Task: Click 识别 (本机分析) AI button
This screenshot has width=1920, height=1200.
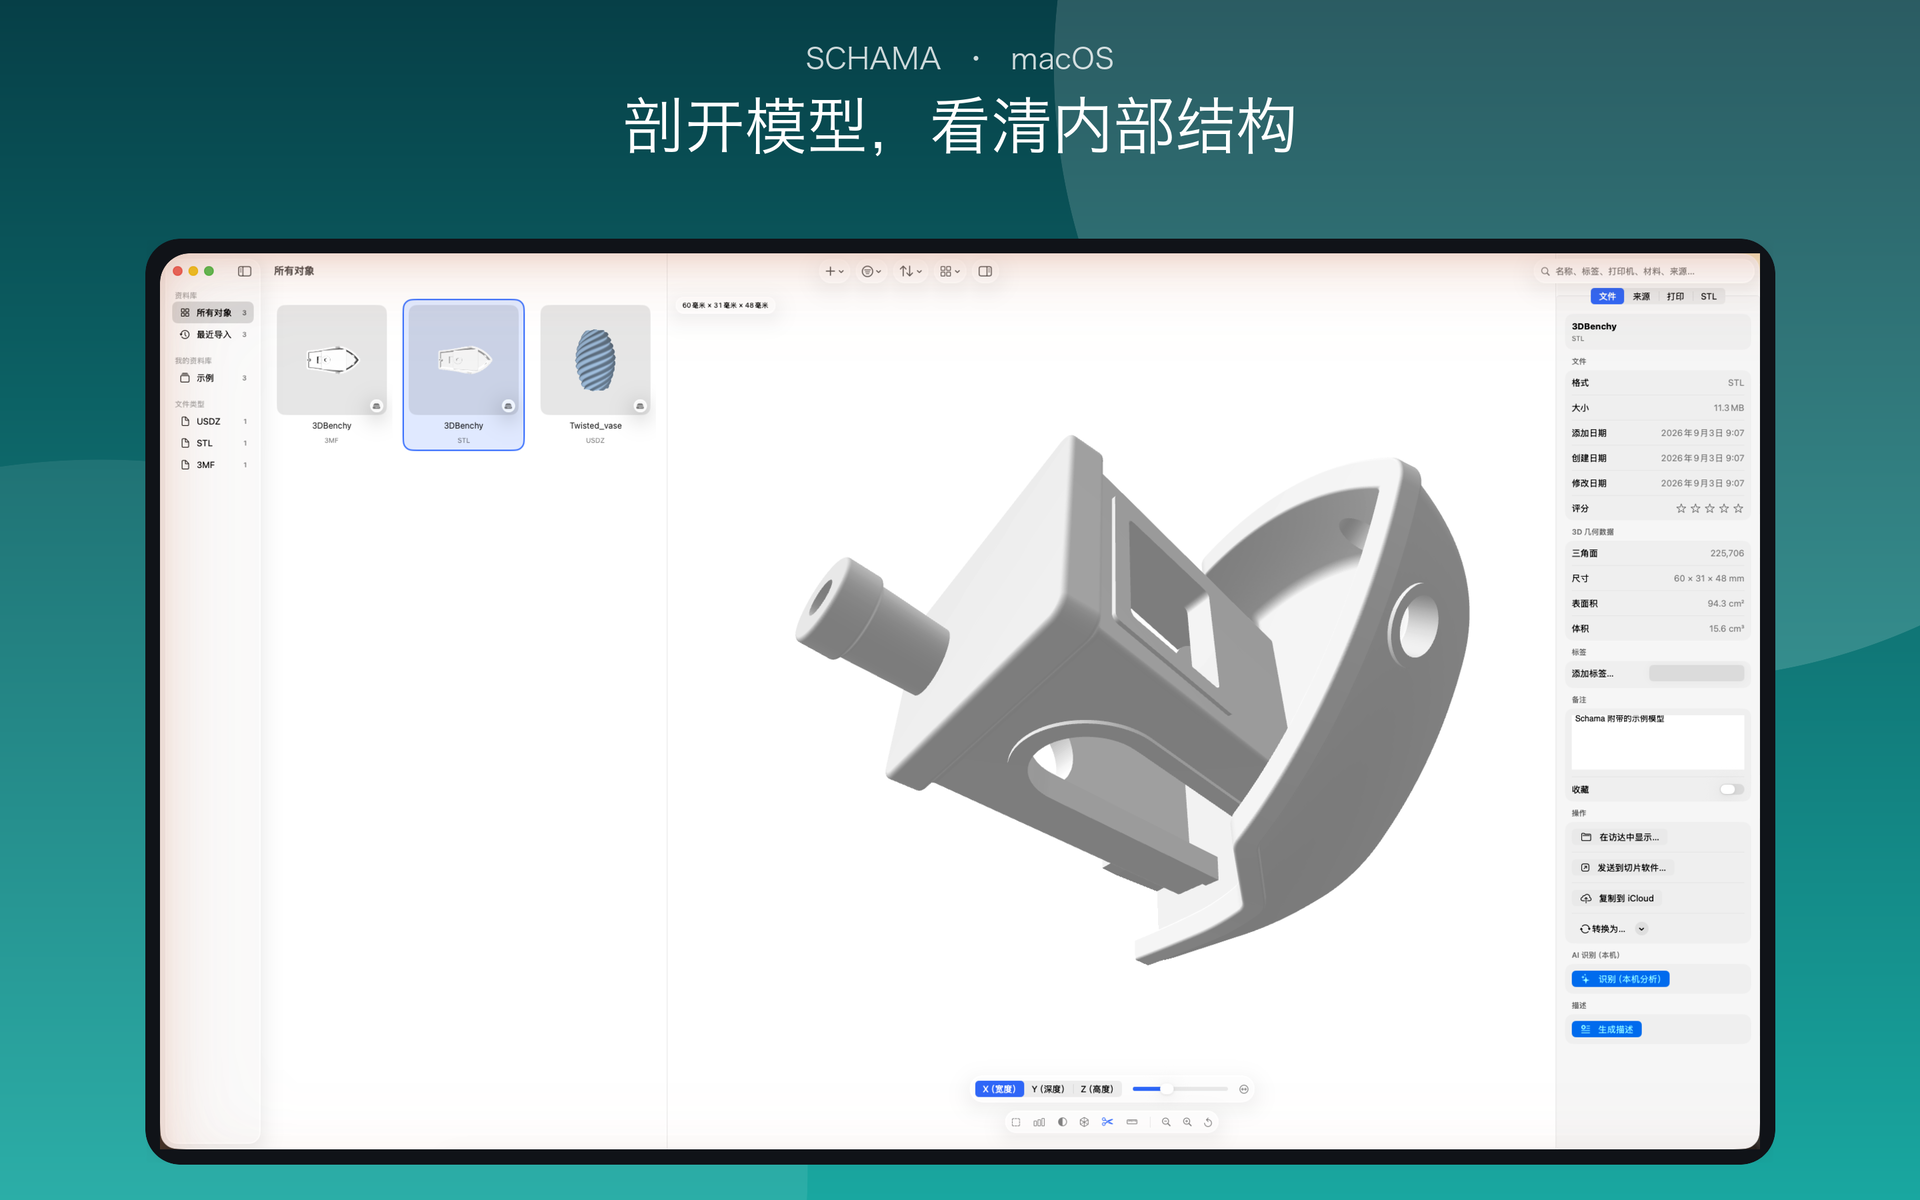Action: tap(1621, 979)
